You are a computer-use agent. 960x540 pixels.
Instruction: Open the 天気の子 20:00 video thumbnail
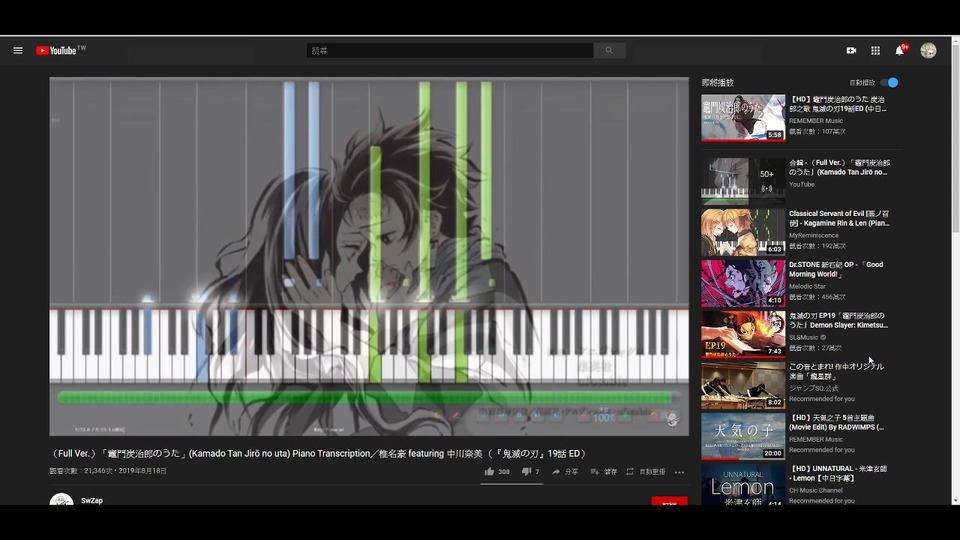pyautogui.click(x=743, y=436)
